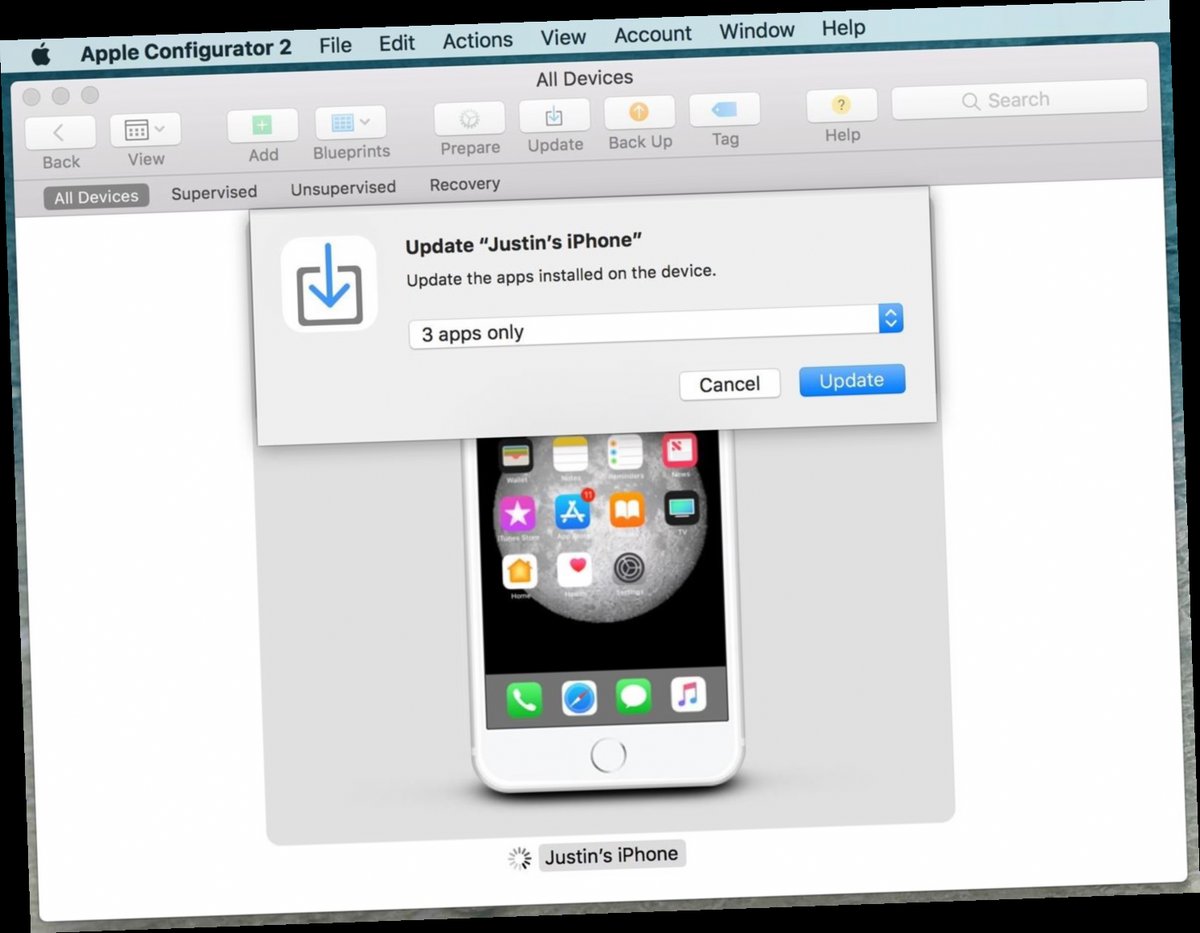Click the Notes icon on the iPhone screen
This screenshot has height=933, width=1200.
570,455
